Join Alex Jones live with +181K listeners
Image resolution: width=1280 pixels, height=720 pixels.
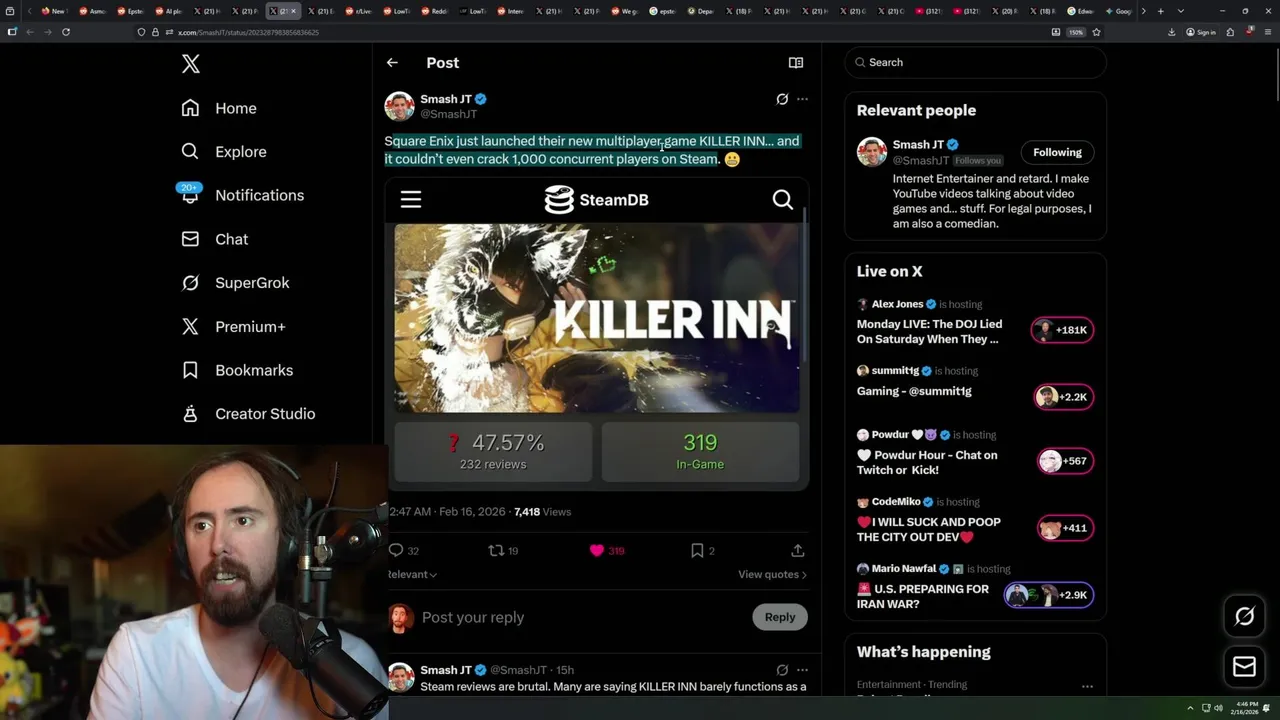(x=1062, y=330)
